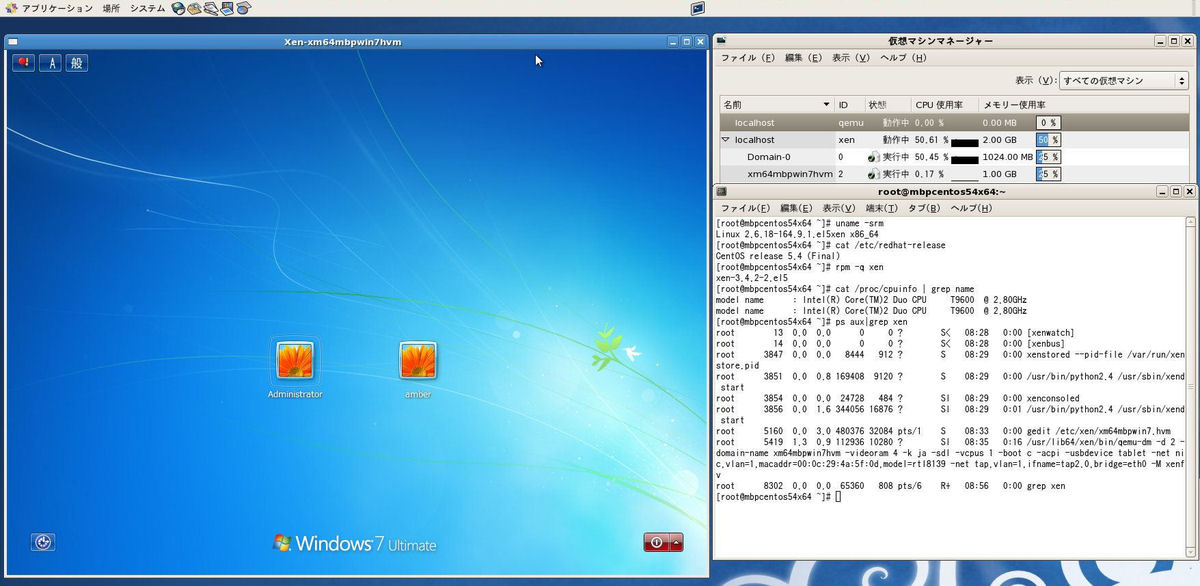Click the red IME icon in the Xen window
The width and height of the screenshot is (1200, 586).
(x=23, y=63)
